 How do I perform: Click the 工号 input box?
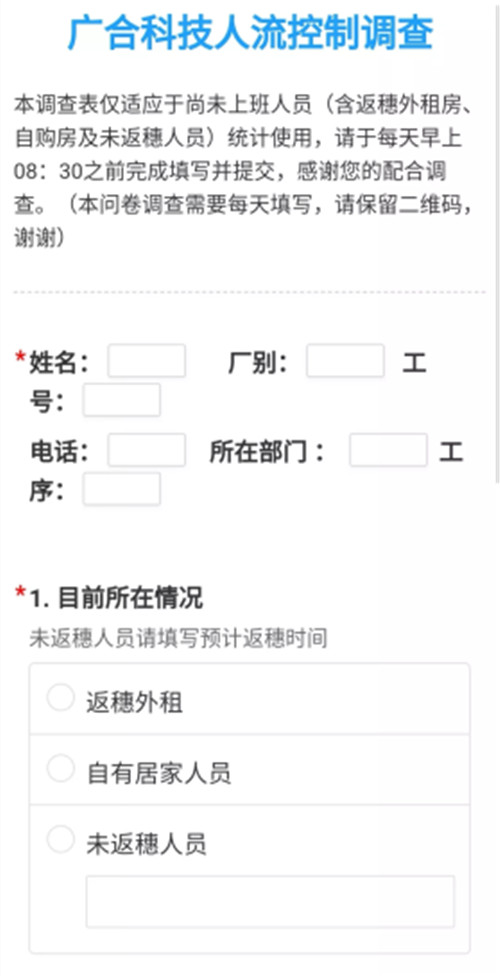tap(121, 400)
